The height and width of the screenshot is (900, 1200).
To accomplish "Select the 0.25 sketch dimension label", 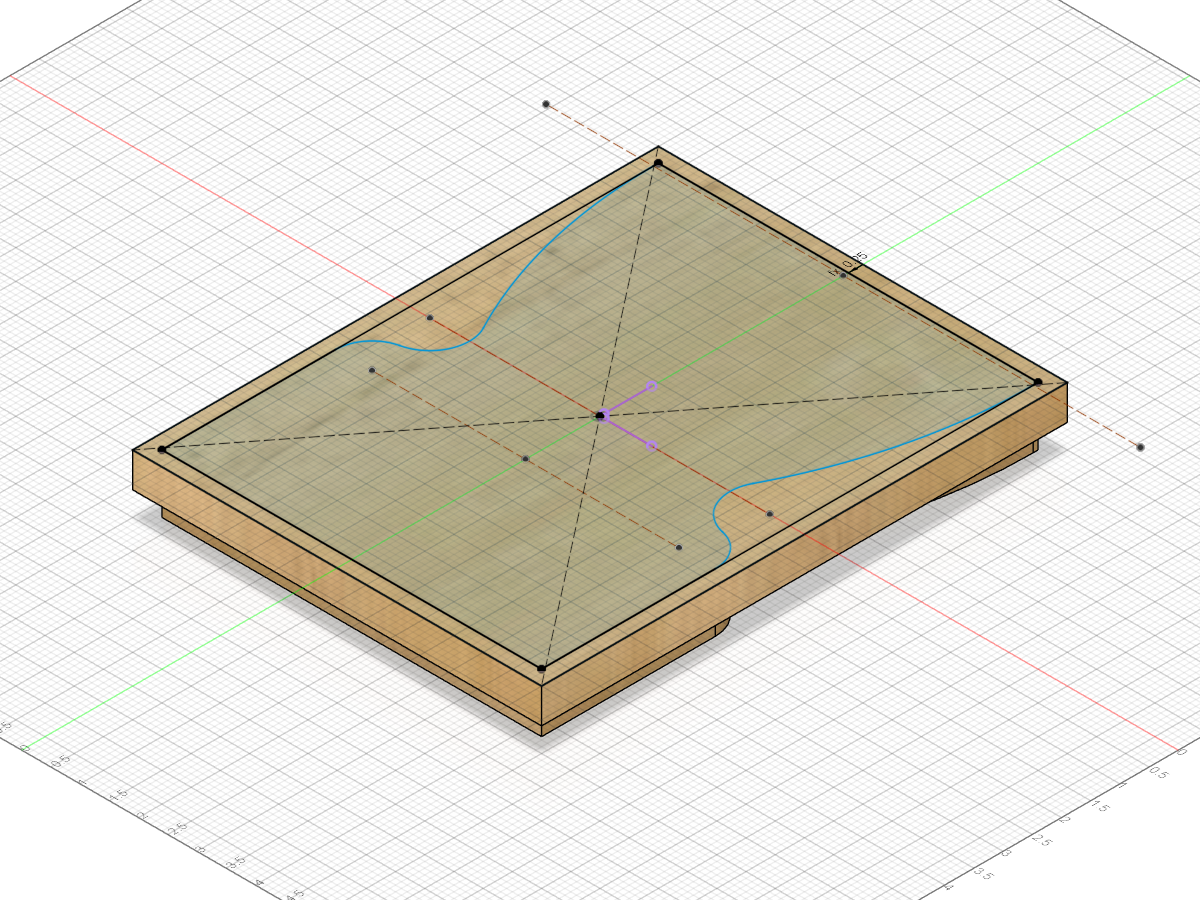I will (853, 260).
